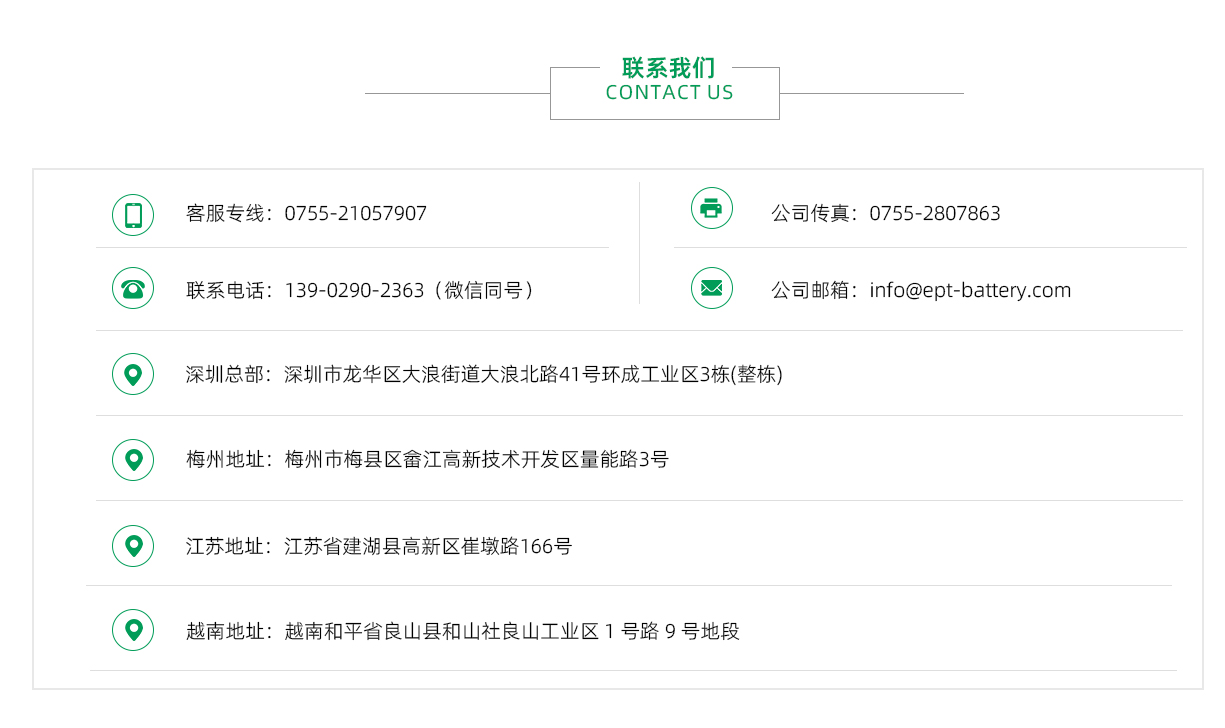Click the location pin for 深圳总部

pyautogui.click(x=132, y=373)
